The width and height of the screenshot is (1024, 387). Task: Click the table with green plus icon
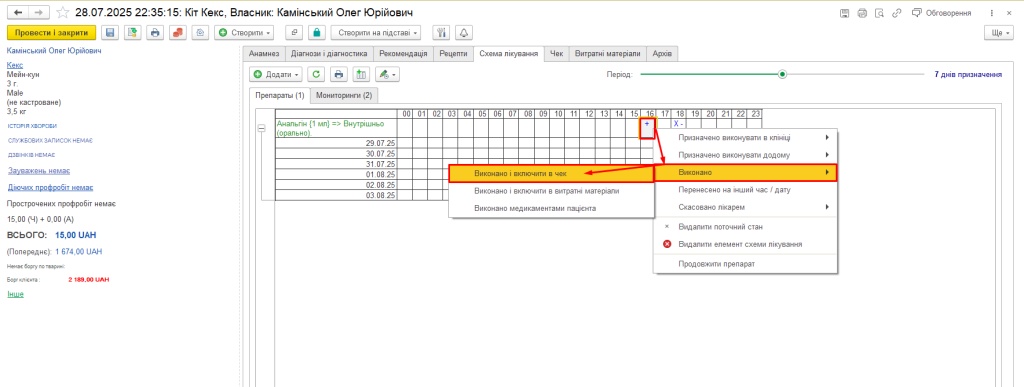pyautogui.click(x=361, y=74)
